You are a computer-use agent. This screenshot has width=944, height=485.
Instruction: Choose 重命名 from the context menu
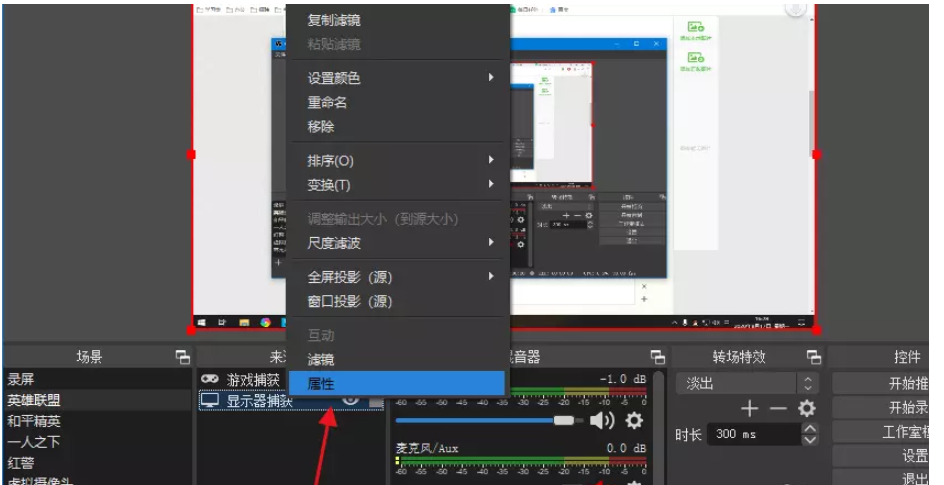click(397, 102)
